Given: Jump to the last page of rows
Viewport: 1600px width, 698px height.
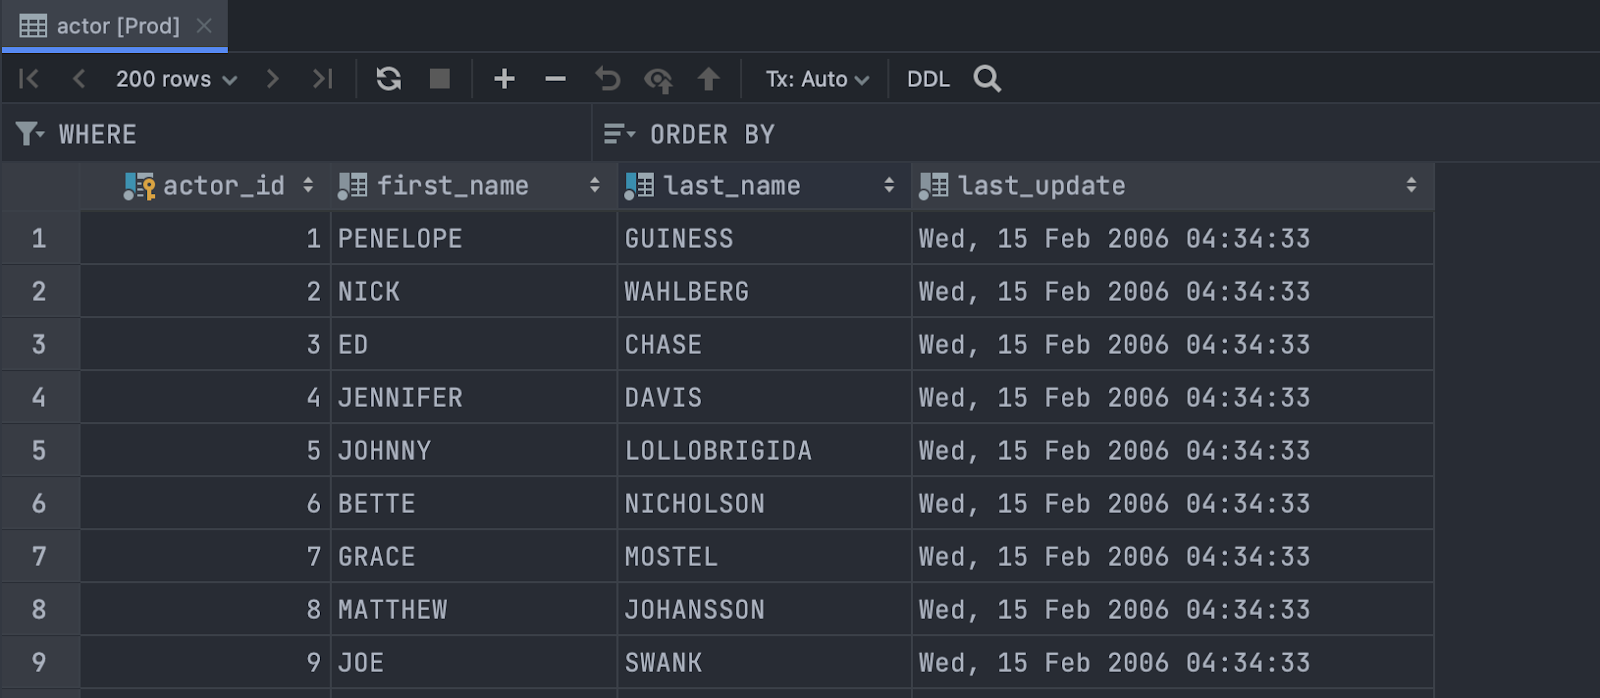Looking at the screenshot, I should coord(322,79).
